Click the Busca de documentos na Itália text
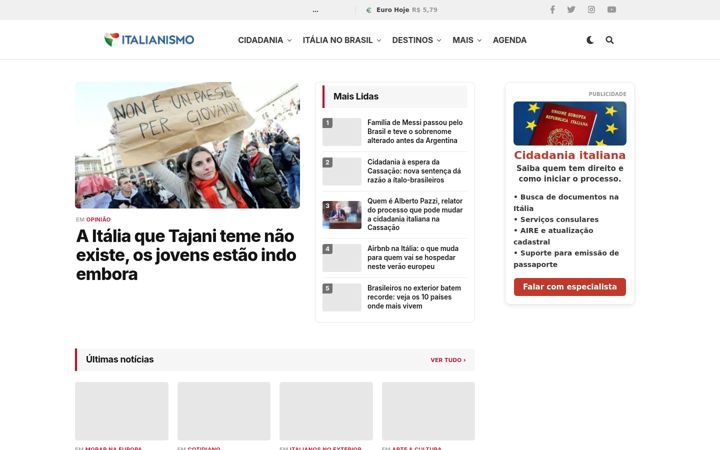This screenshot has width=720, height=450. [566, 202]
